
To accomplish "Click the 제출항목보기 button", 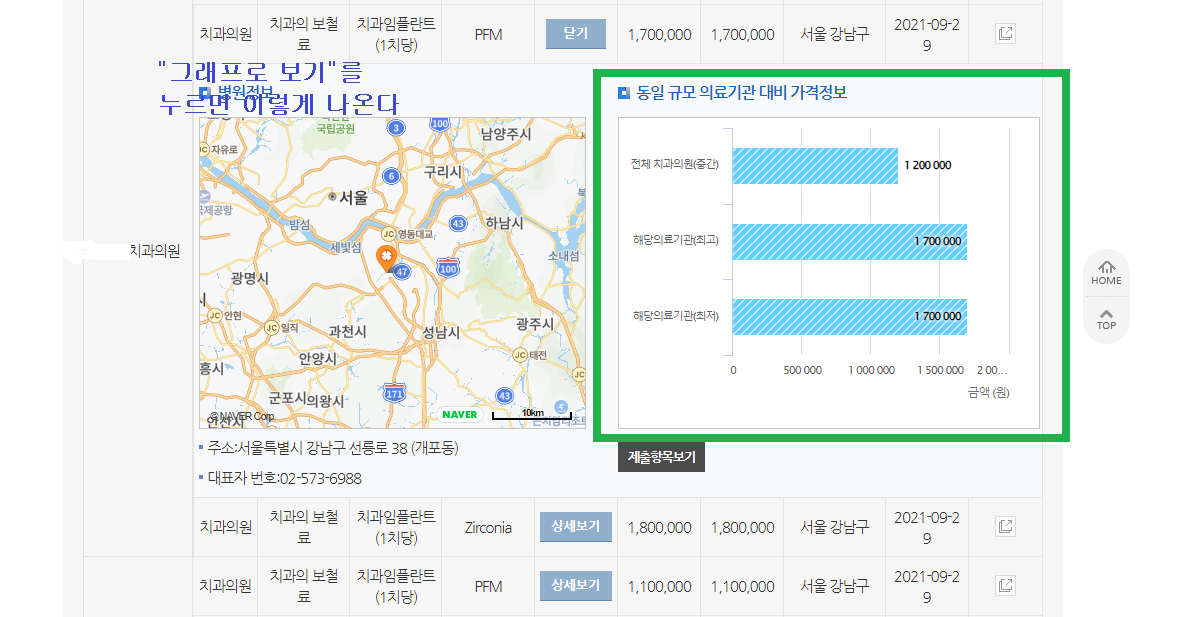I will [661, 457].
